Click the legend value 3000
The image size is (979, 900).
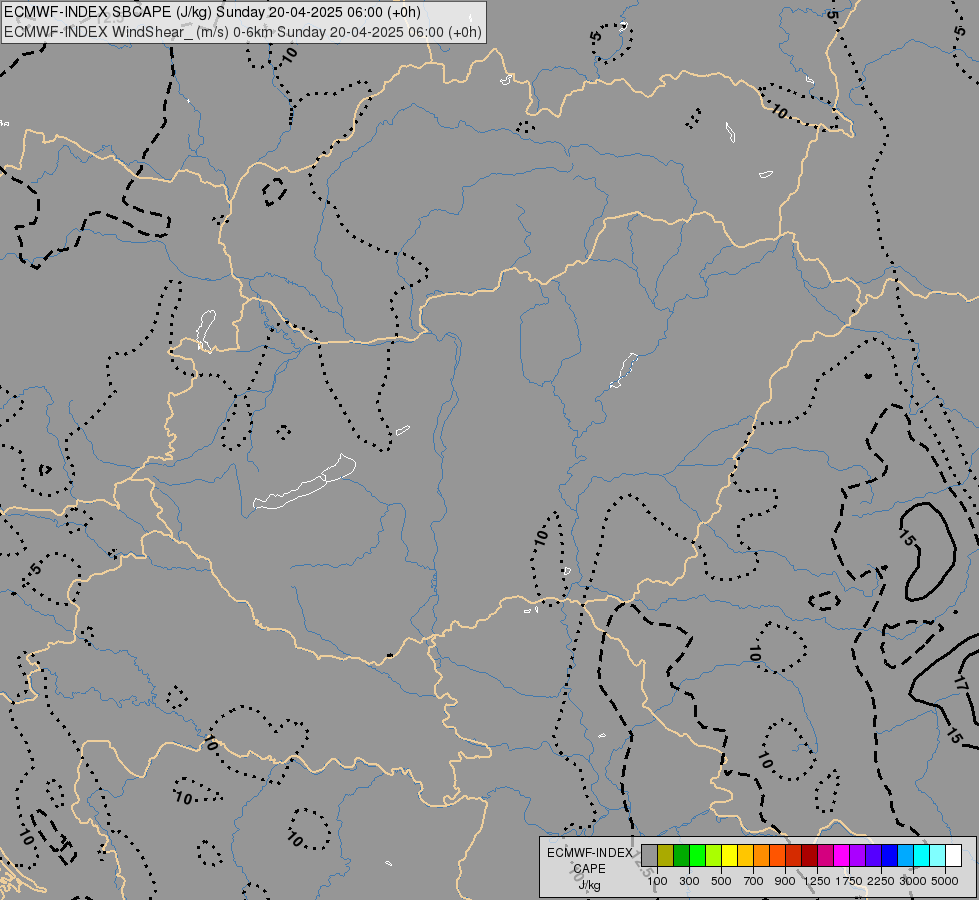pyautogui.click(x=913, y=881)
